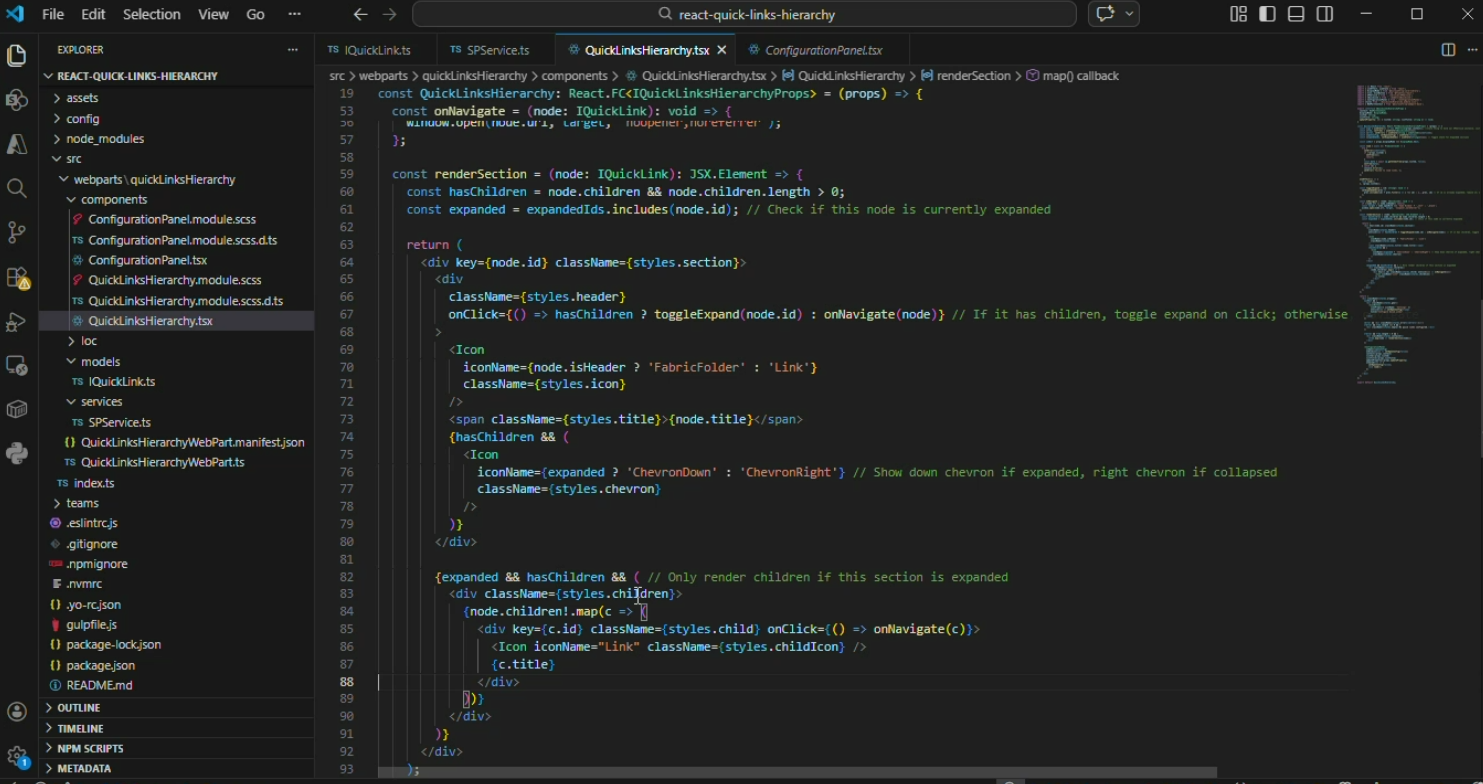
Task: Expand the assets folder
Action: click(x=82, y=98)
